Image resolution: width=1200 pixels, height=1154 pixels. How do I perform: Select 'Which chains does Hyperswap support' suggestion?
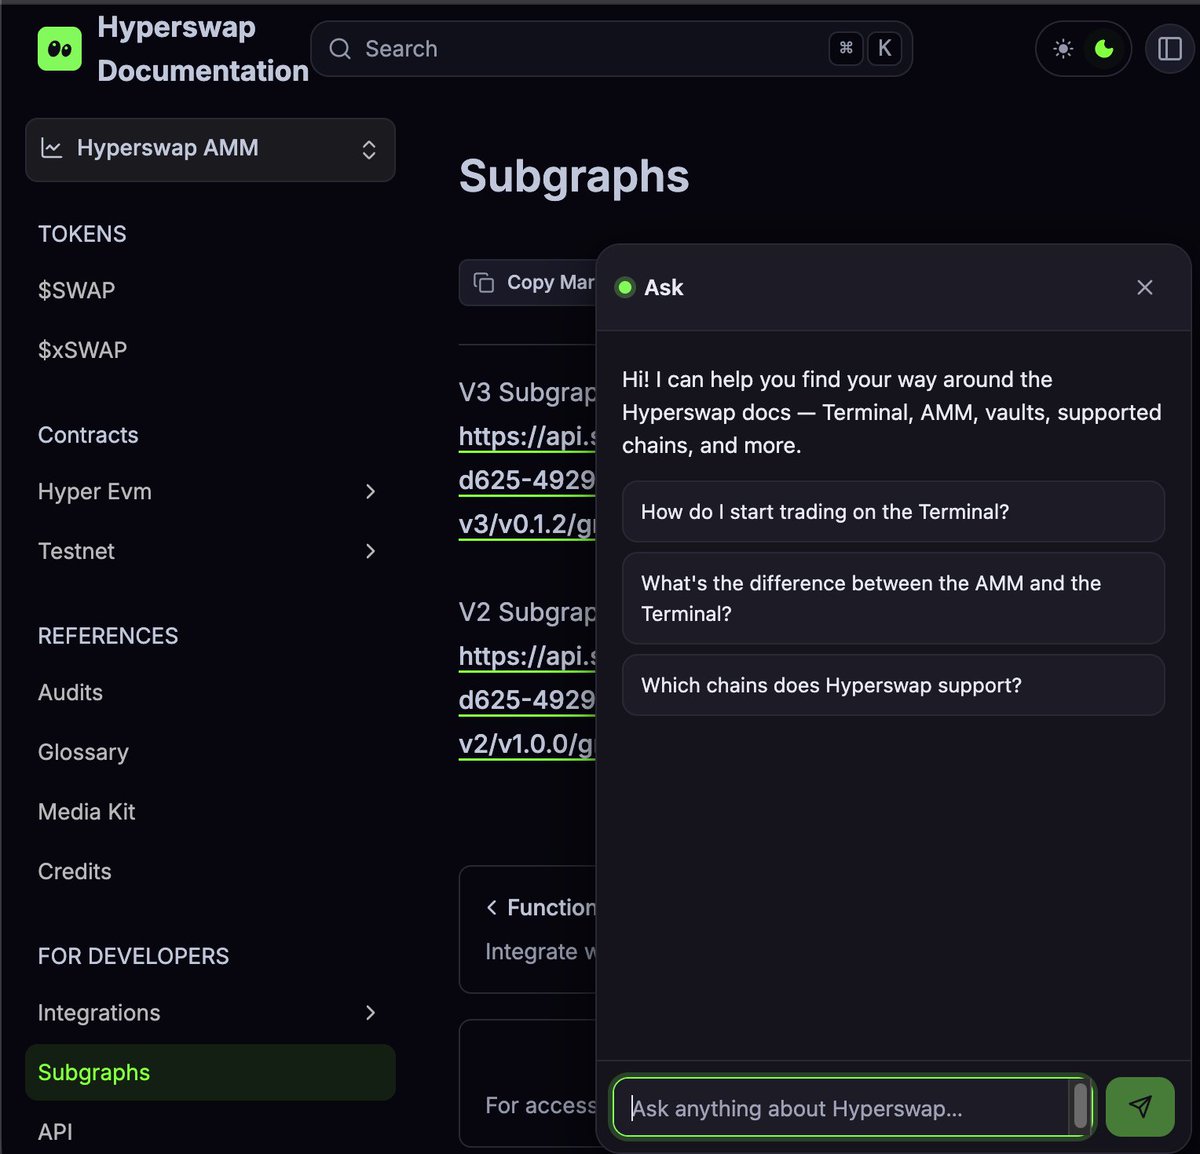893,685
